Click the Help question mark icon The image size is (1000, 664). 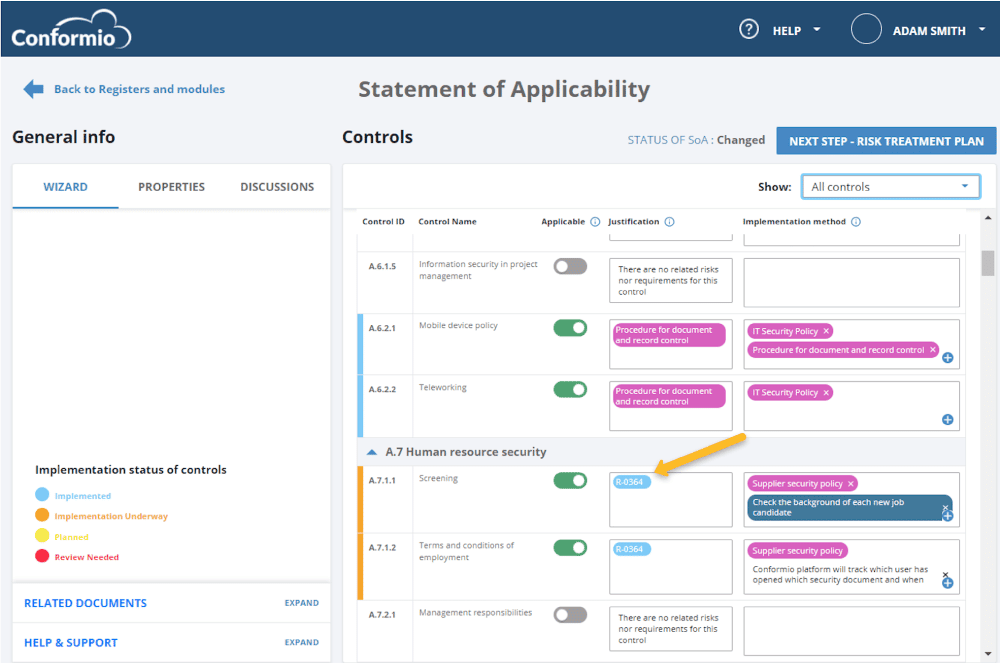(x=749, y=29)
